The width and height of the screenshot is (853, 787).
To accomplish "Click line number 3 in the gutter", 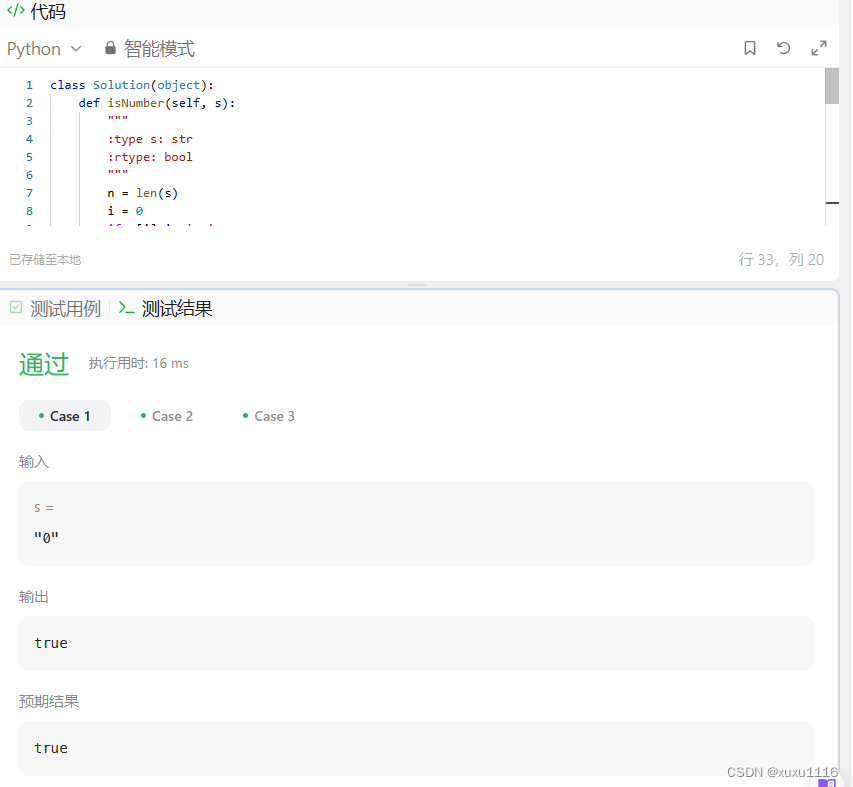I will pos(29,121).
